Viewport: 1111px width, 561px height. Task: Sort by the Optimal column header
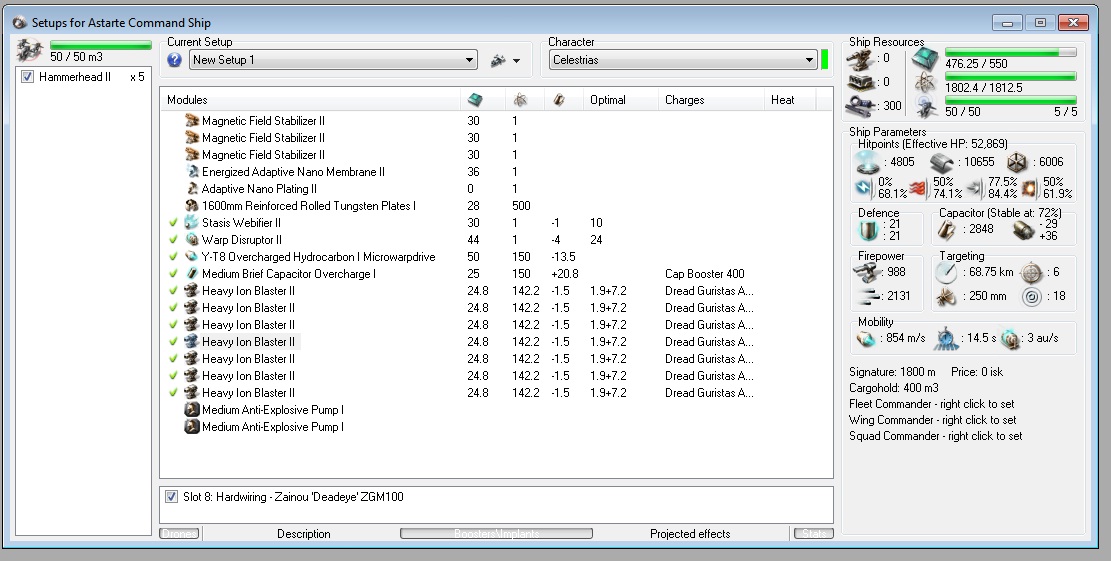(621, 100)
